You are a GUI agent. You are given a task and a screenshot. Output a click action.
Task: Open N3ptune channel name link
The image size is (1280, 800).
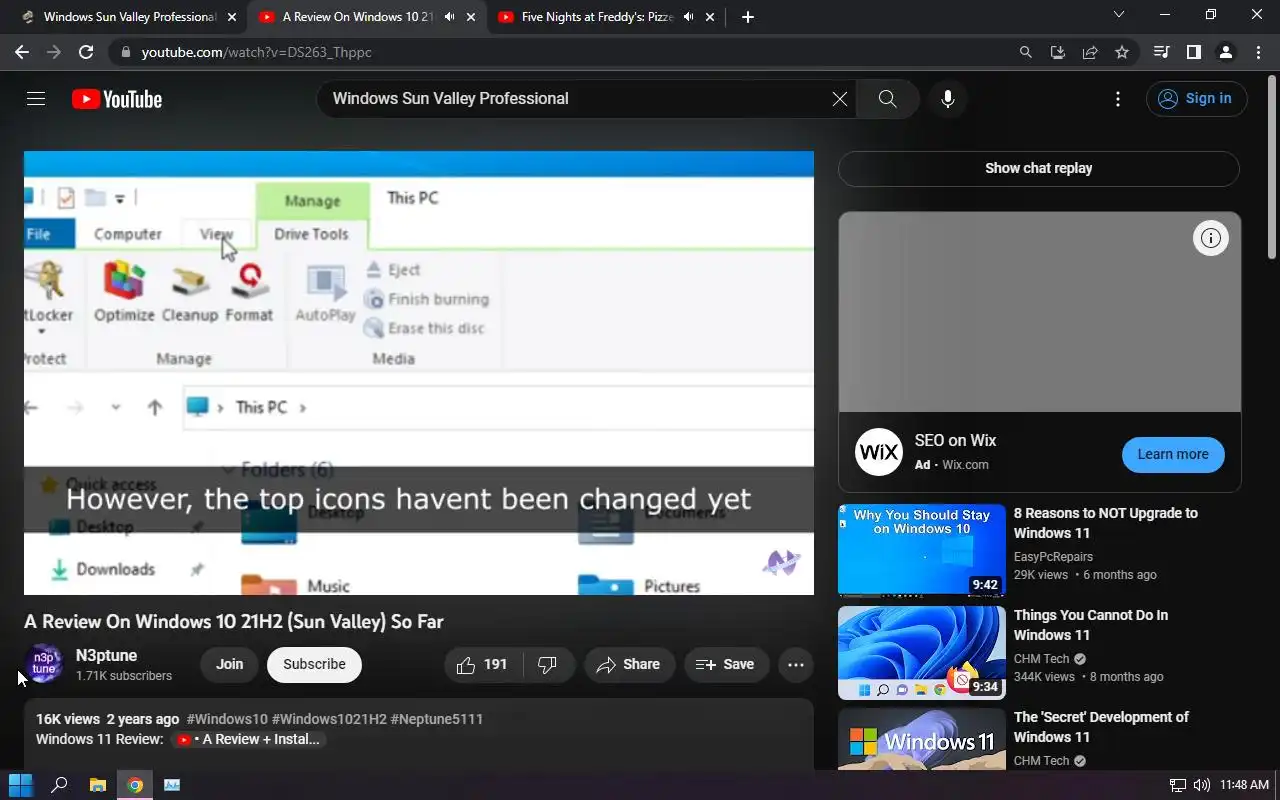[x=106, y=655]
